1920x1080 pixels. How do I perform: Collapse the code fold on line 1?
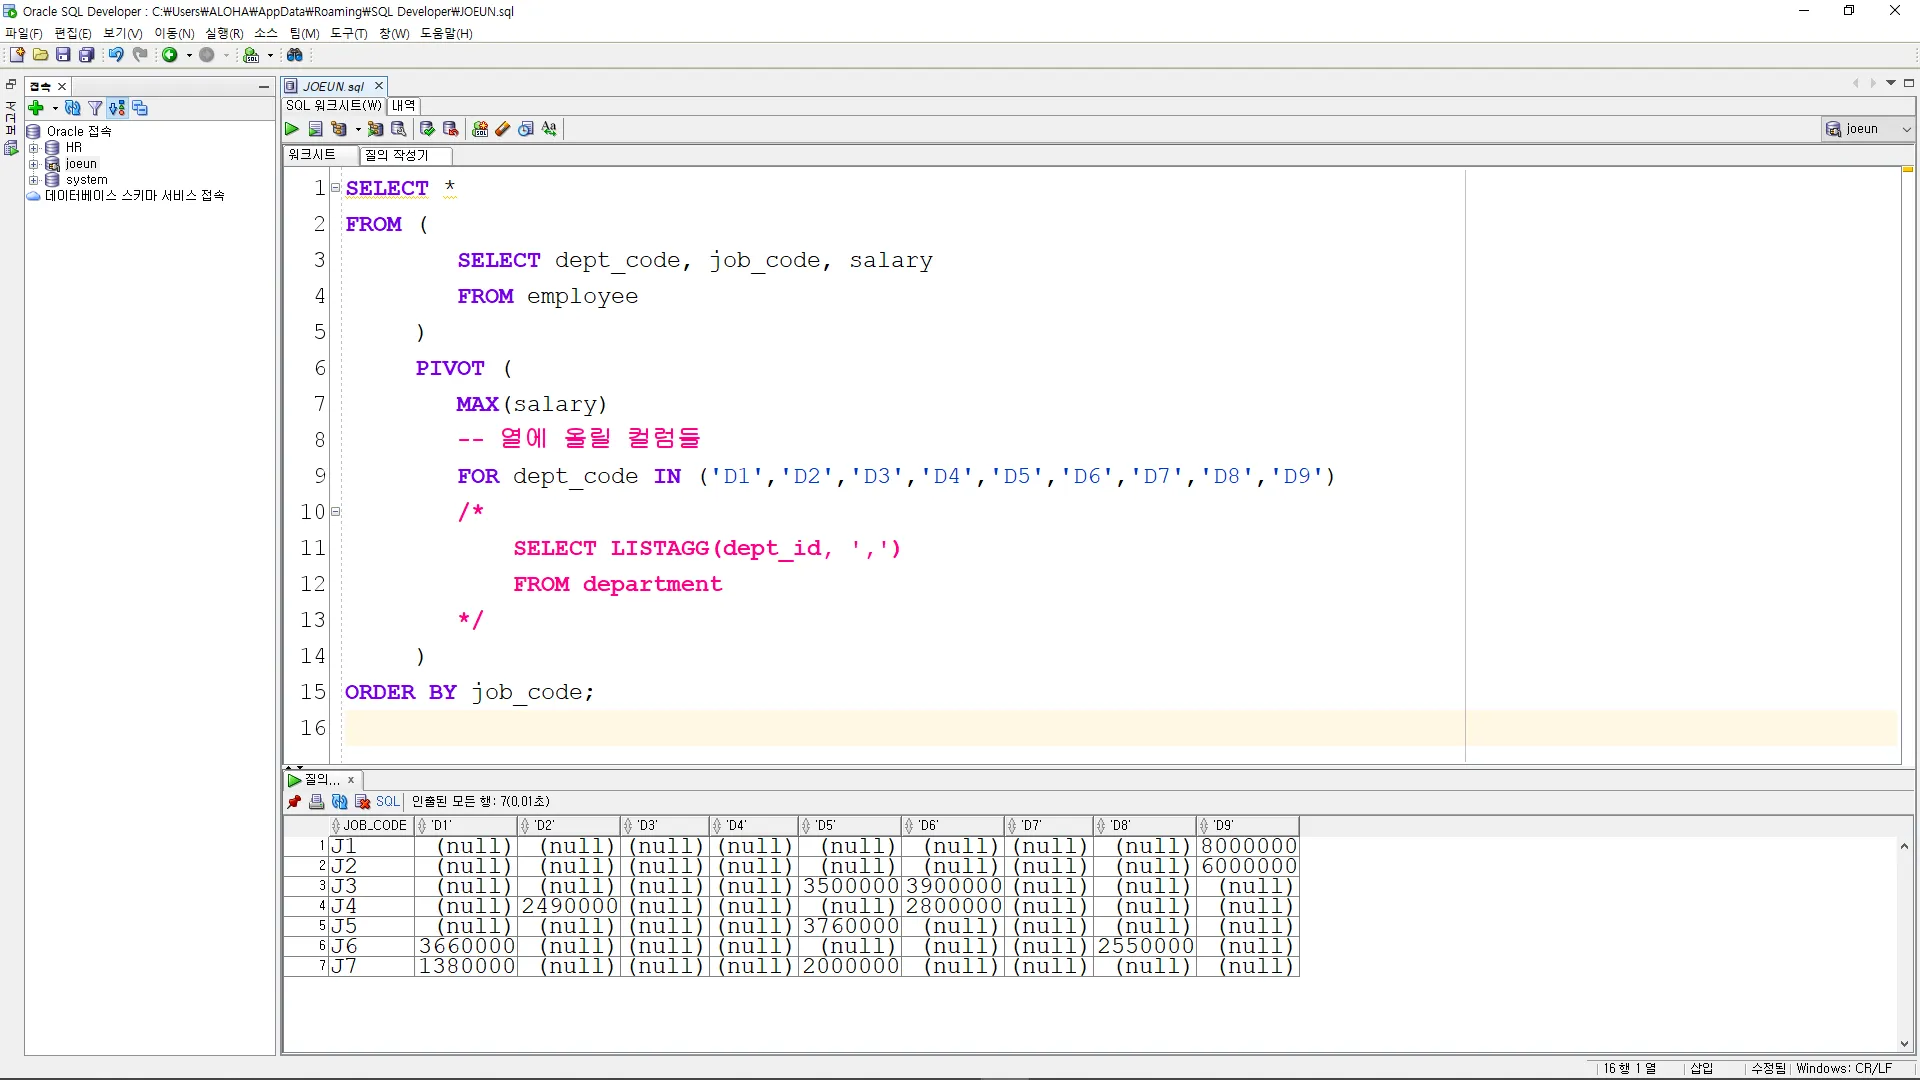(336, 188)
